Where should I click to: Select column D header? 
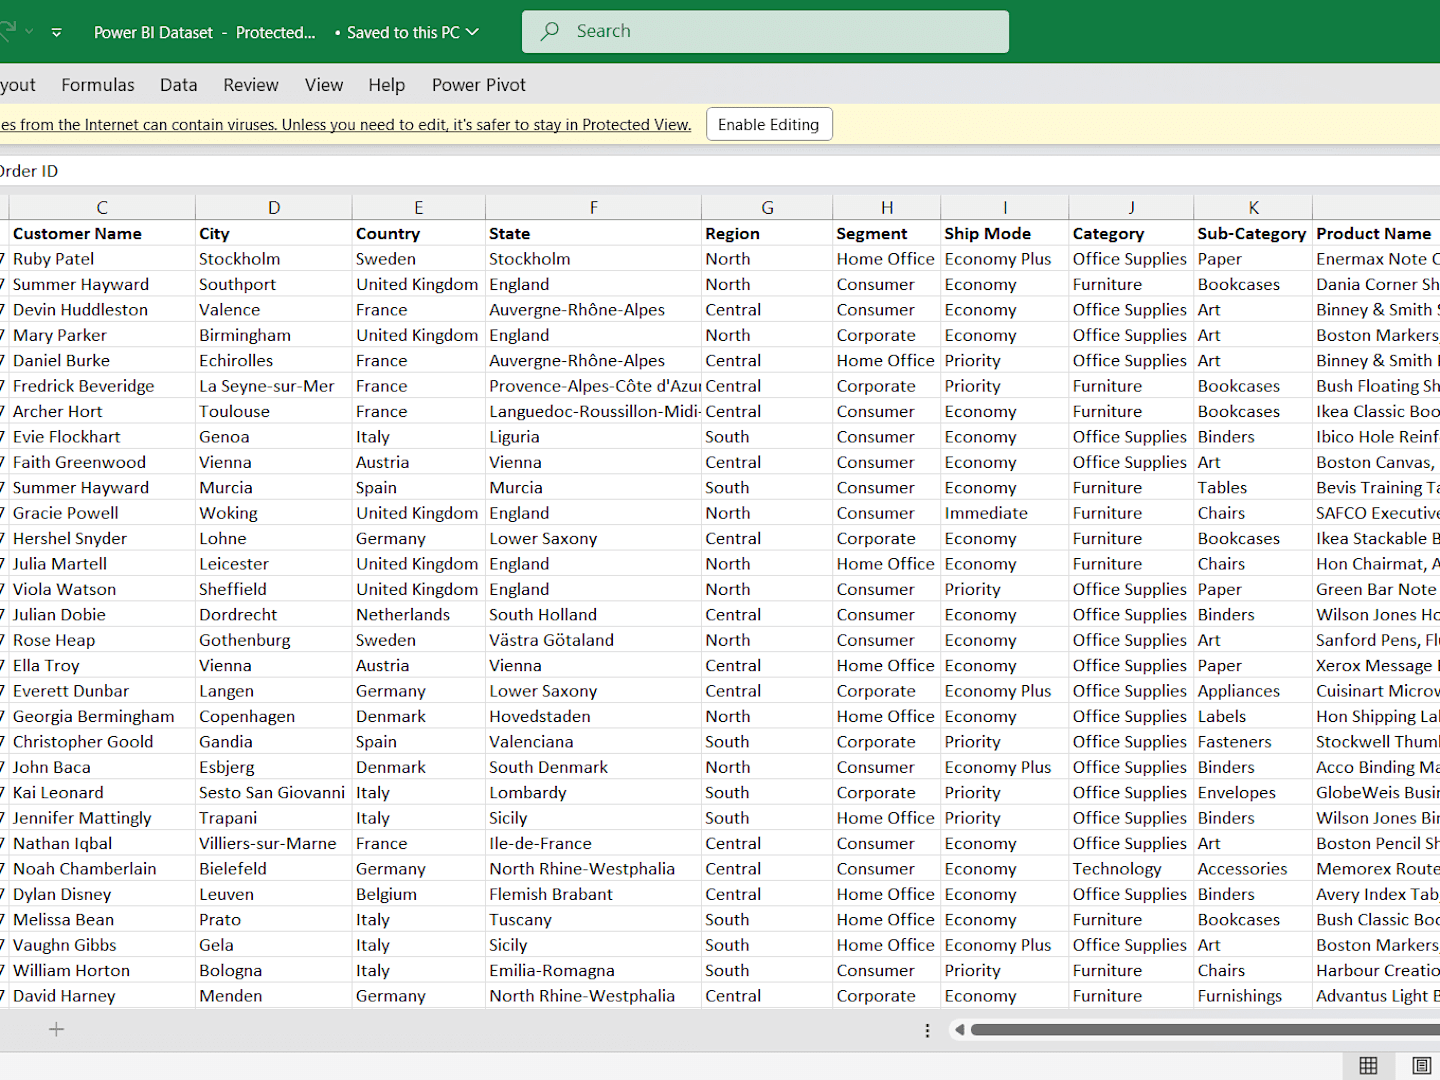click(274, 208)
